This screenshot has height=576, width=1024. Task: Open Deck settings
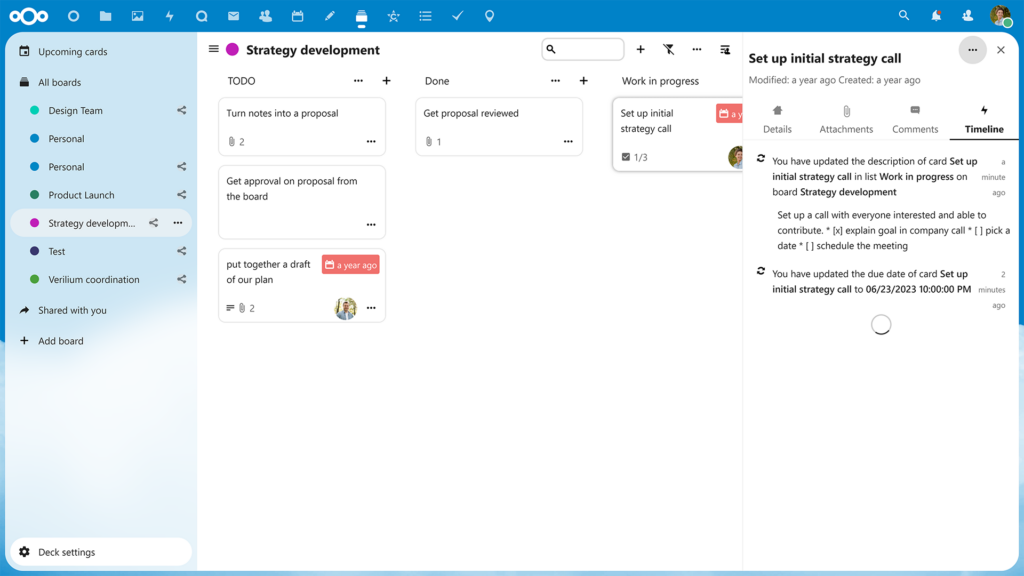(x=66, y=552)
